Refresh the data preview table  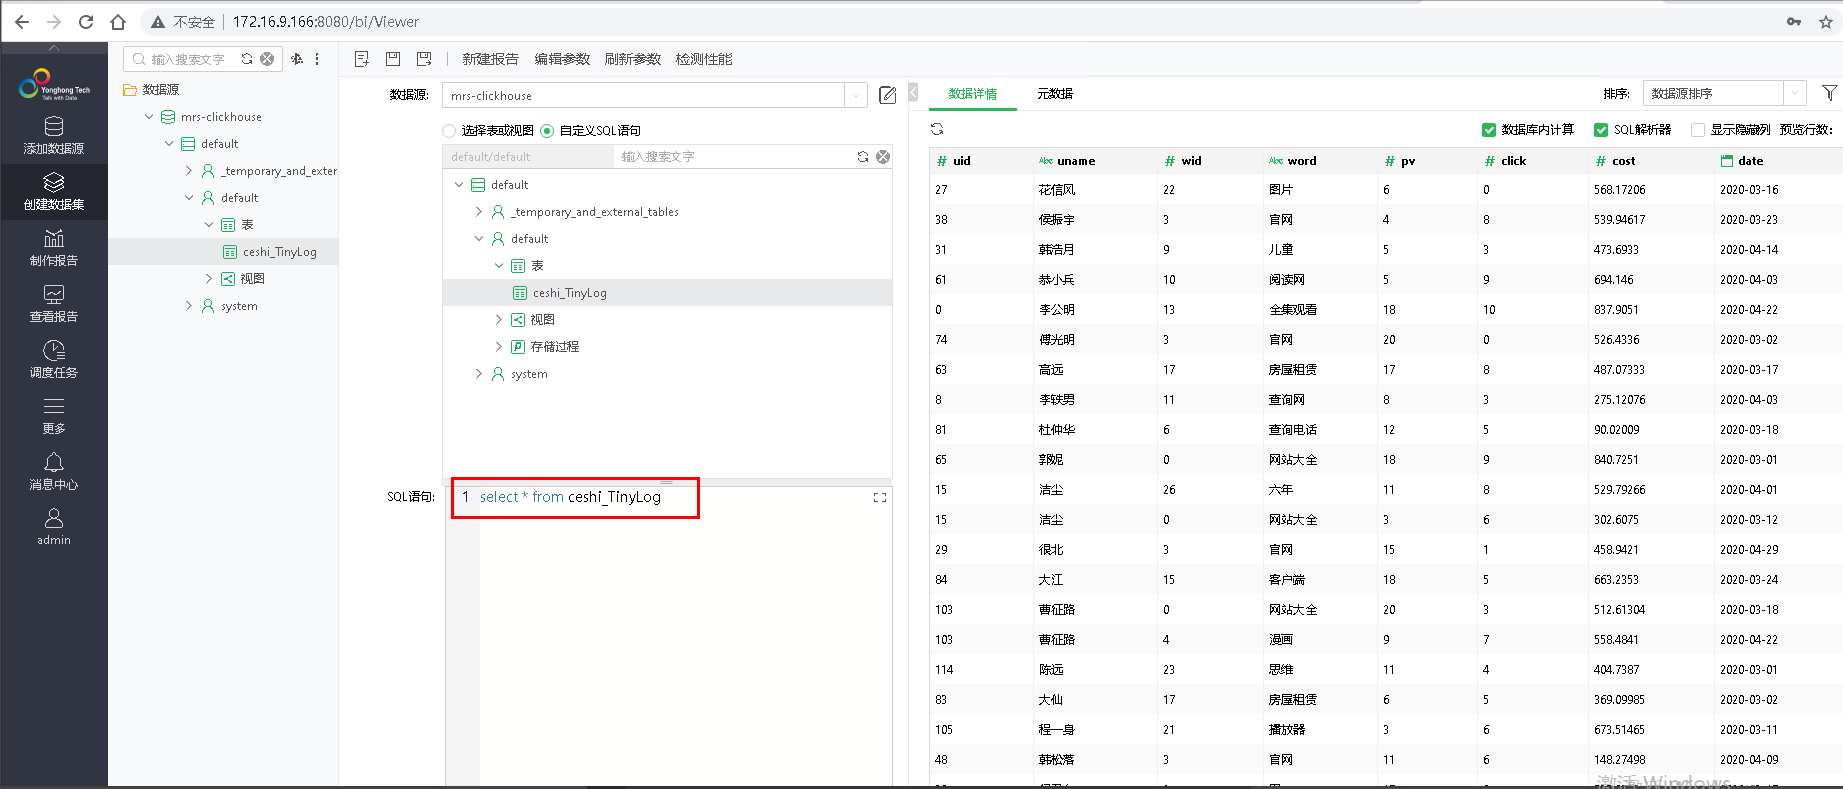tap(937, 129)
